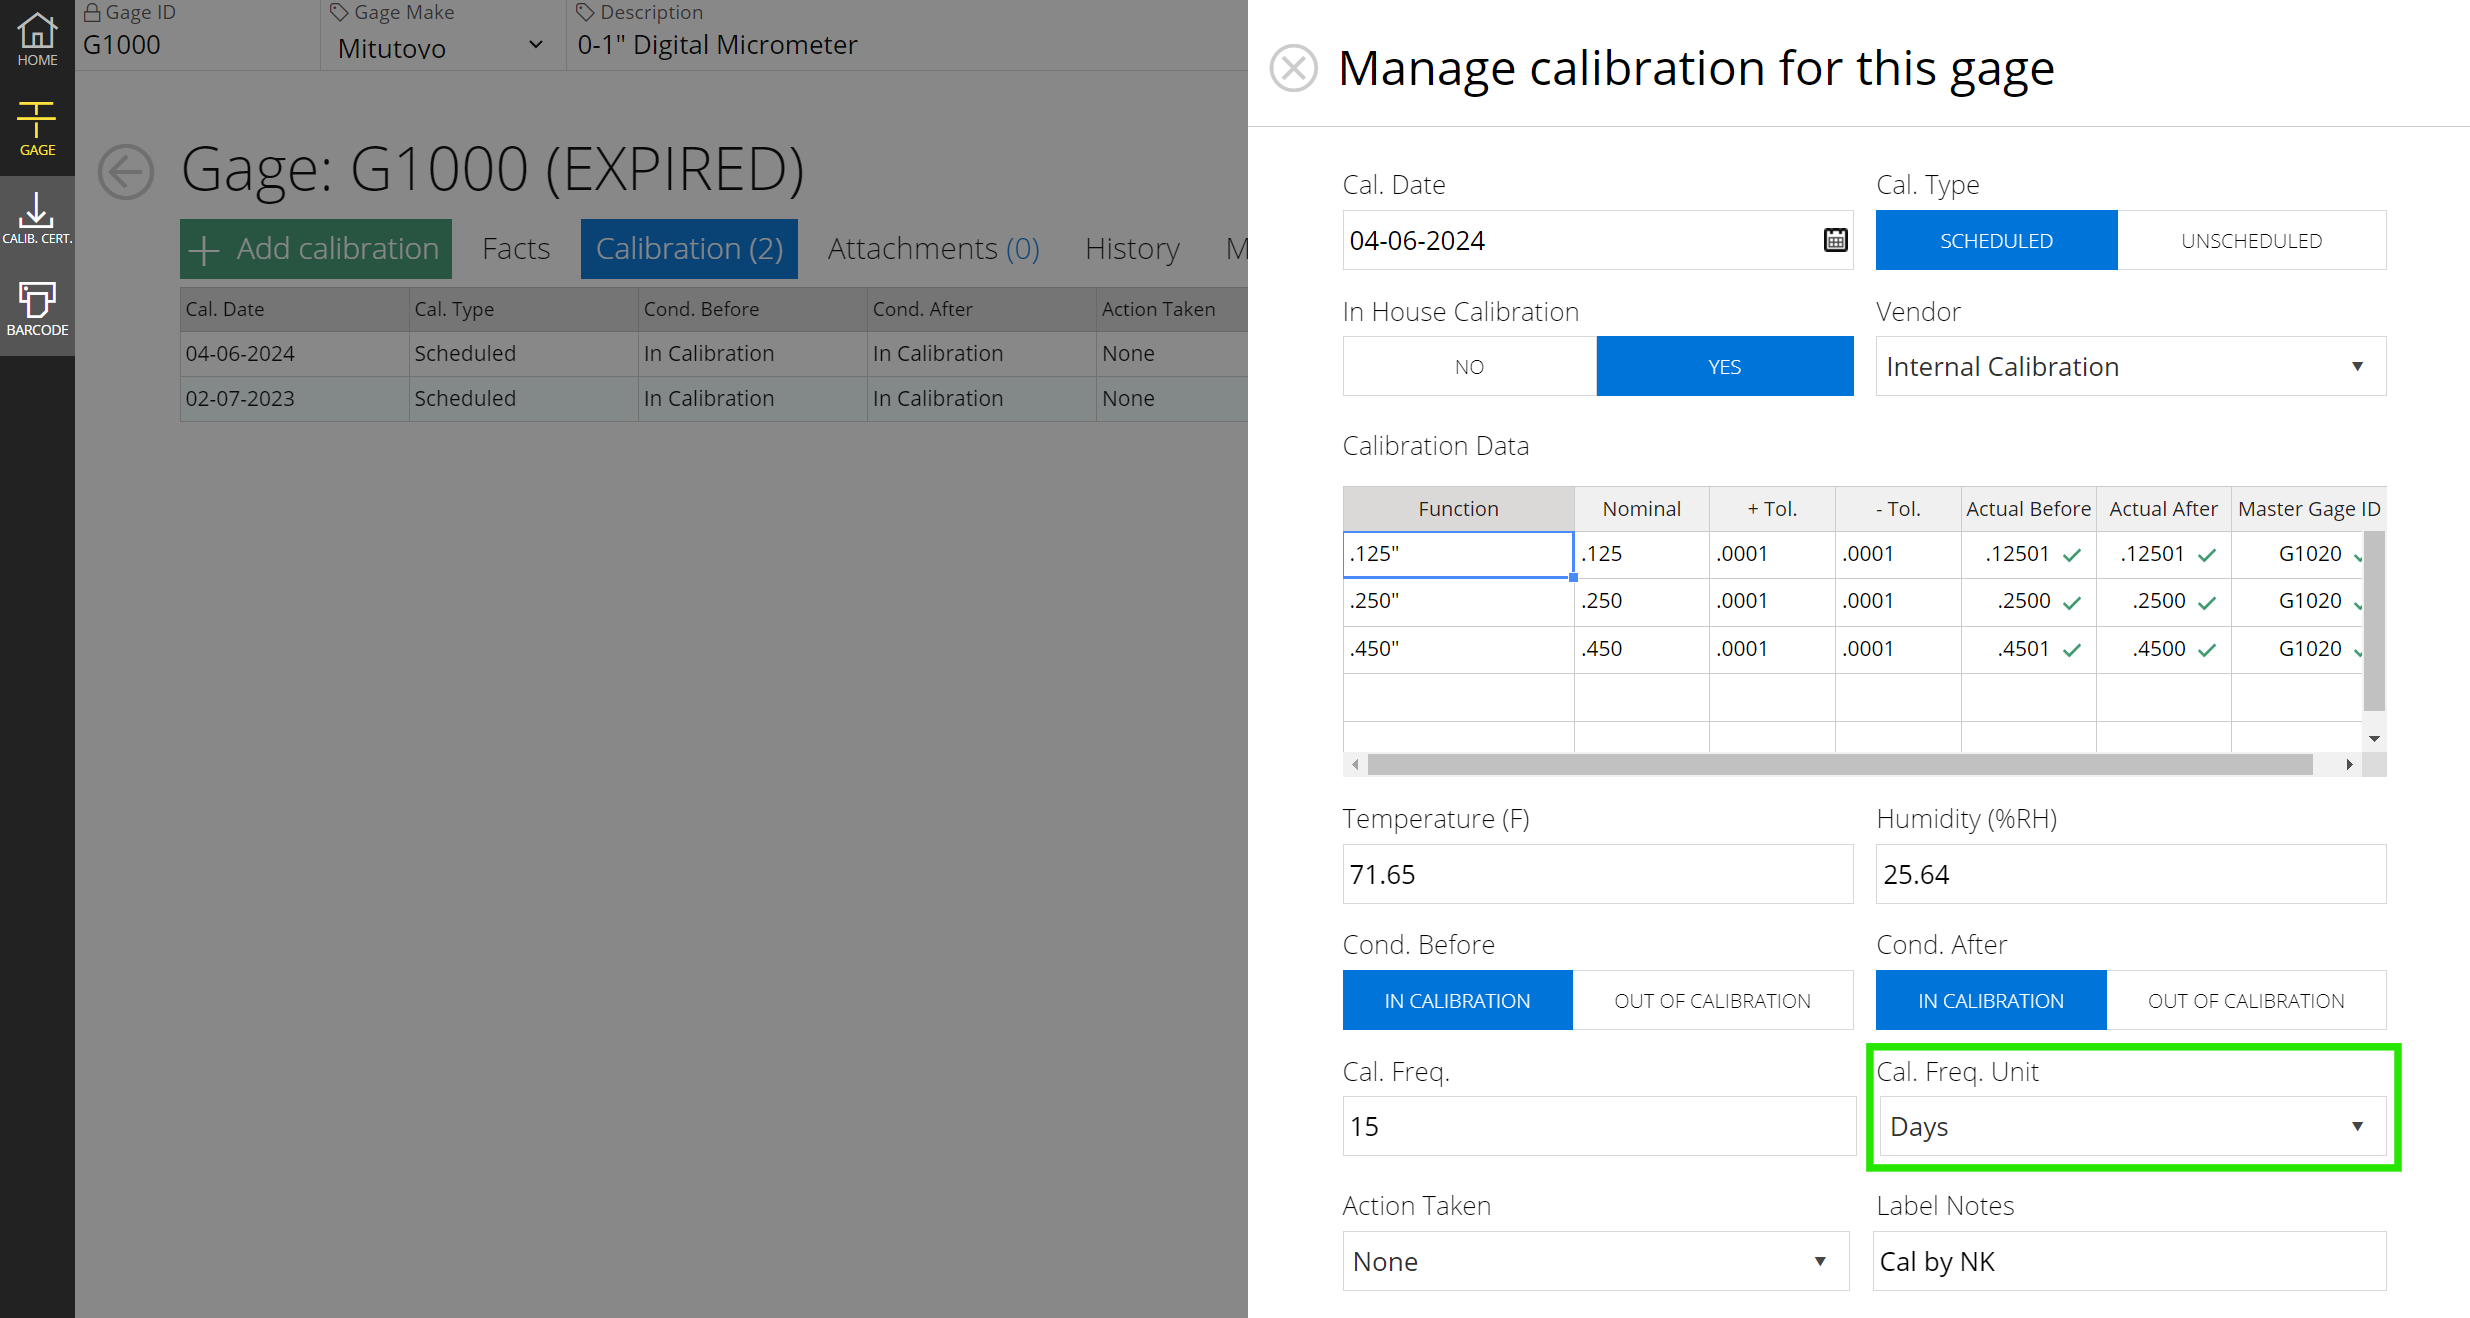Open the 02-07-2023 calibration row
Viewport: 2470px width, 1318px height.
(x=714, y=399)
